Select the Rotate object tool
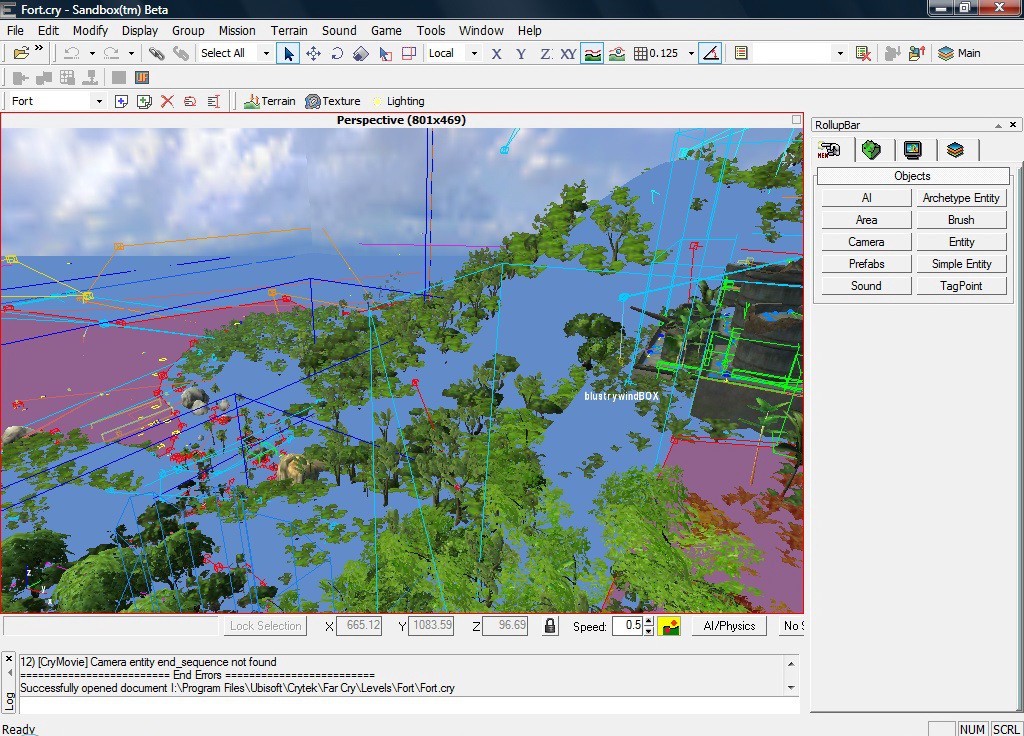The image size is (1024, 736). [337, 53]
